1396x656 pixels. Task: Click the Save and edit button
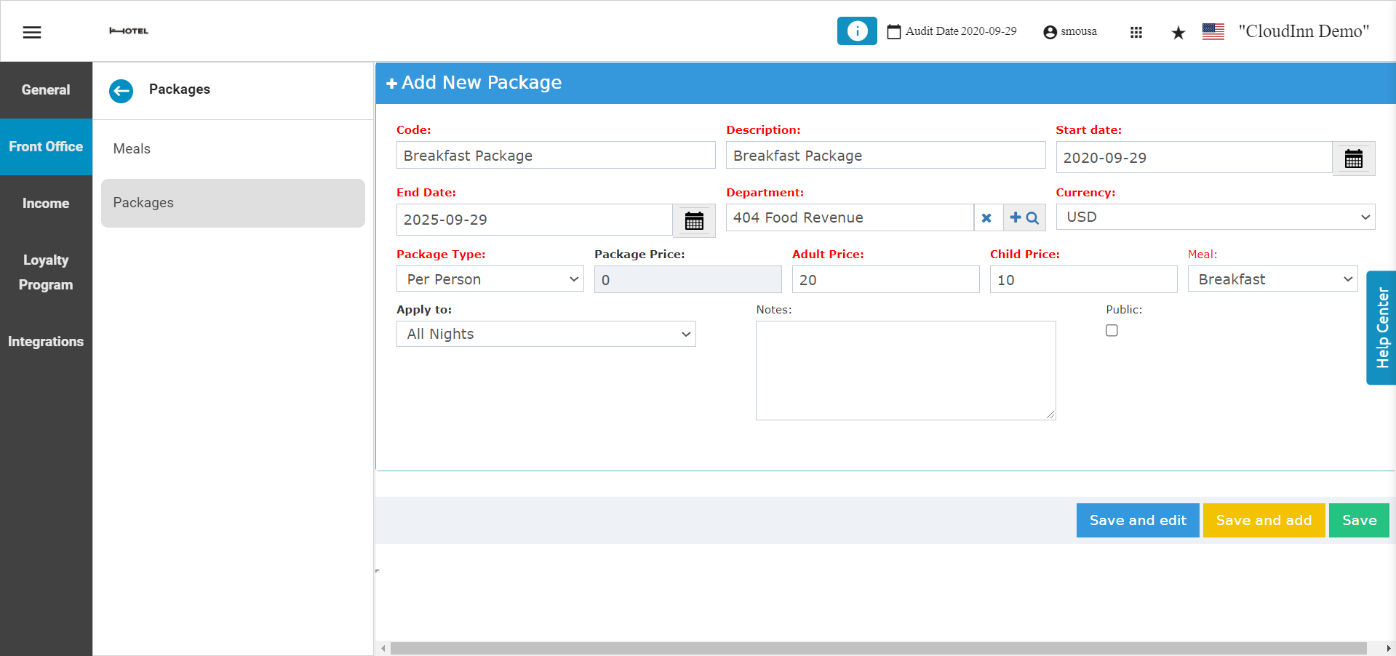click(x=1138, y=520)
